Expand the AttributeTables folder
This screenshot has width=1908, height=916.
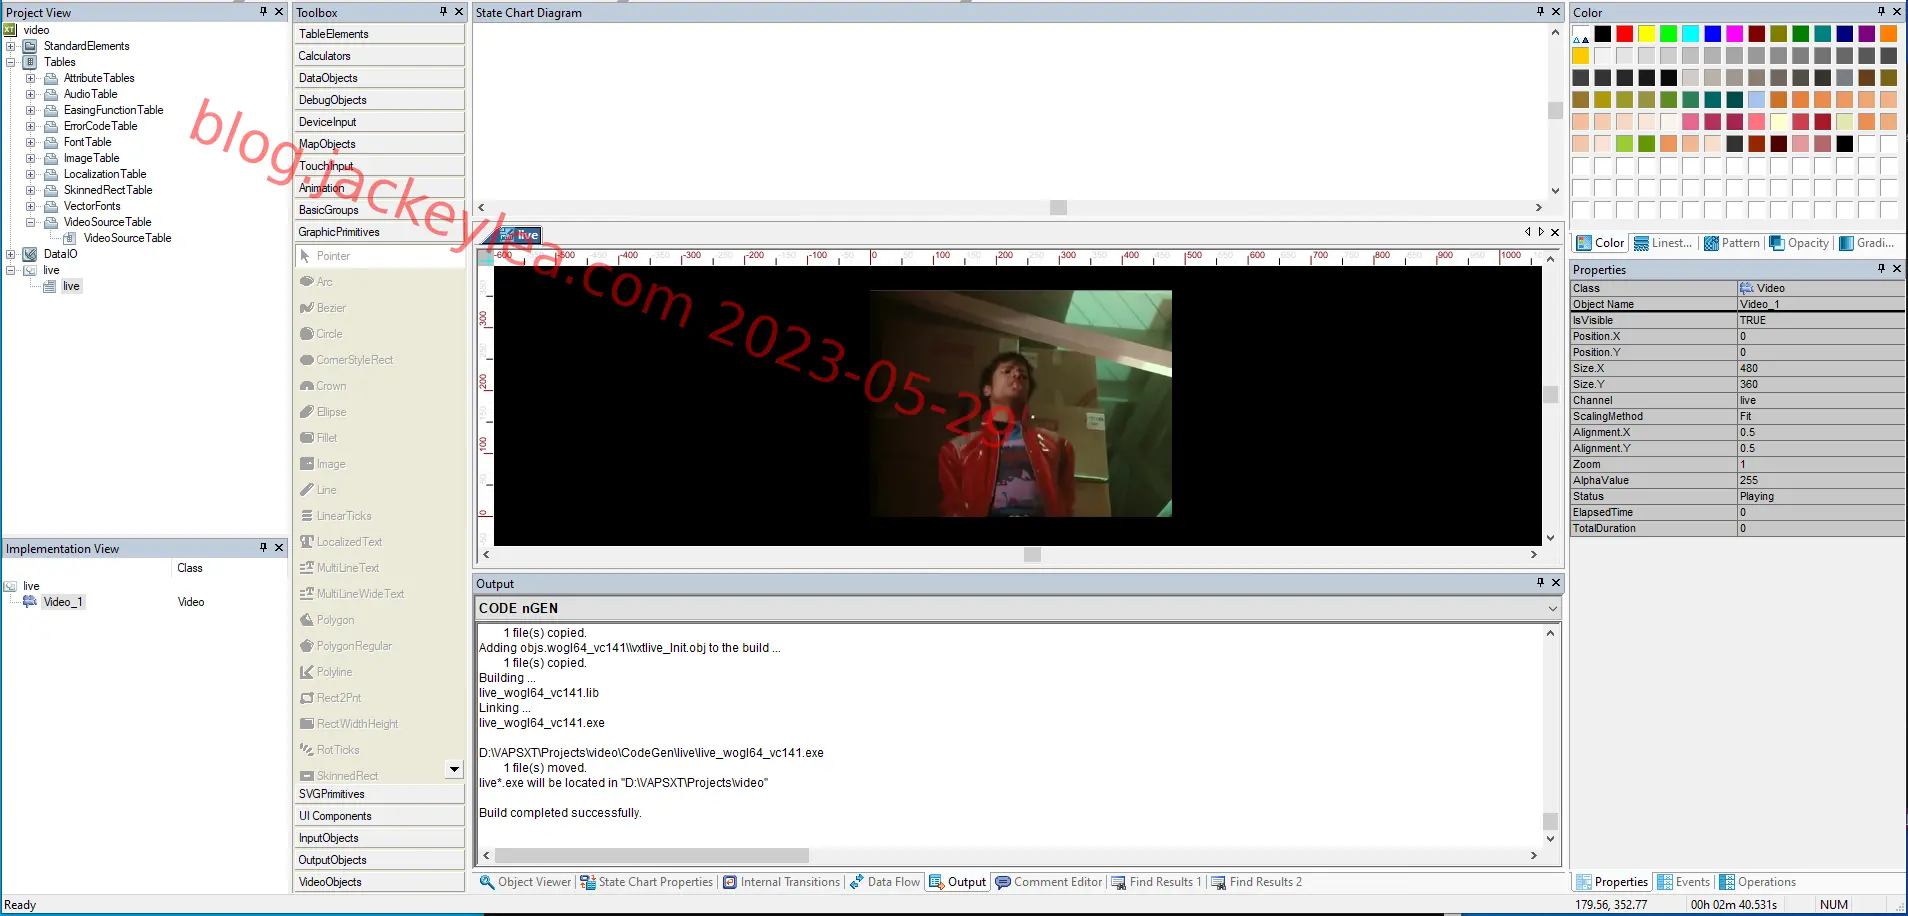(x=30, y=78)
